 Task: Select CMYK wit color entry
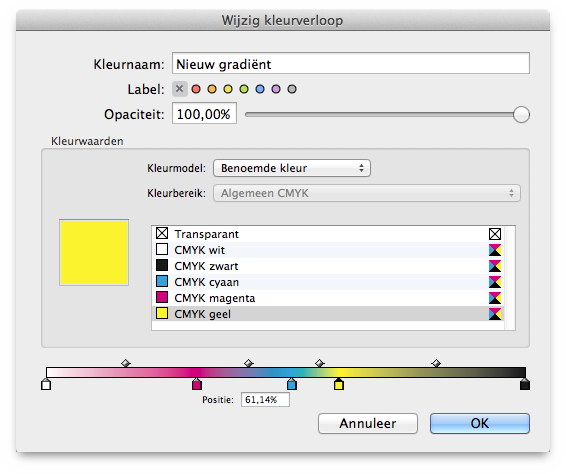click(x=328, y=250)
